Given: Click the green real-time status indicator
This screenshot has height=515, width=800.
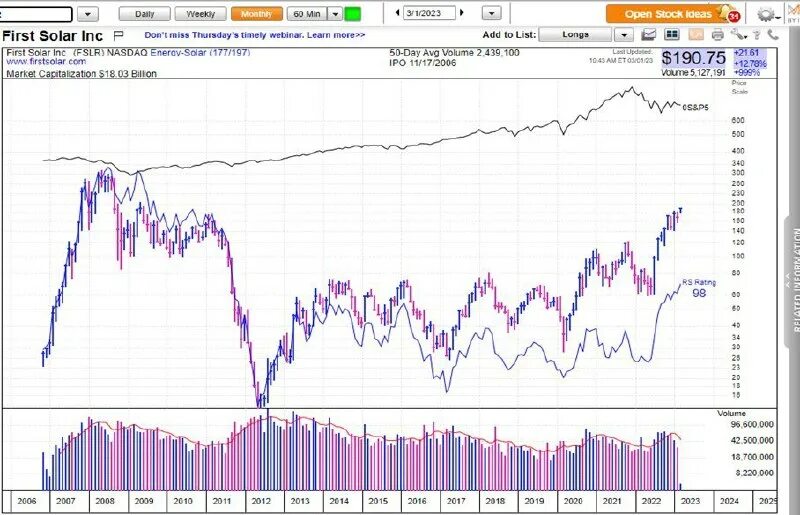Looking at the screenshot, I should click(353, 14).
